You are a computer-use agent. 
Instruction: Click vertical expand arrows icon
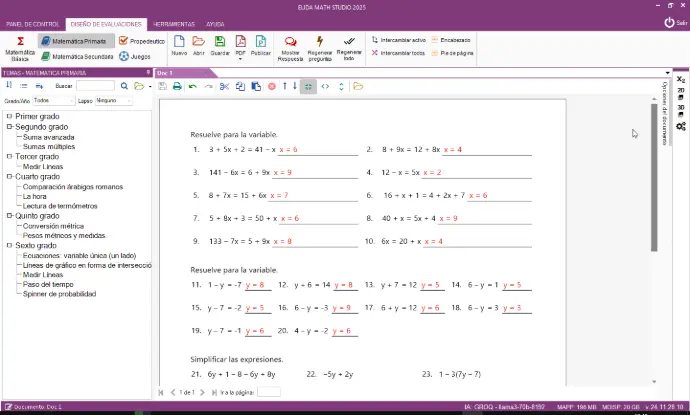(341, 86)
